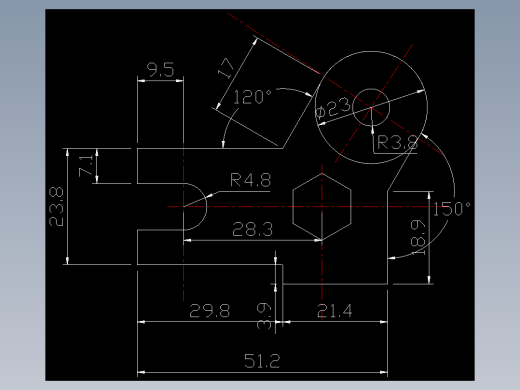Pick the 29.8 horizontal dimension text
Image resolution: width=520 pixels, height=390 pixels.
pyautogui.click(x=210, y=311)
